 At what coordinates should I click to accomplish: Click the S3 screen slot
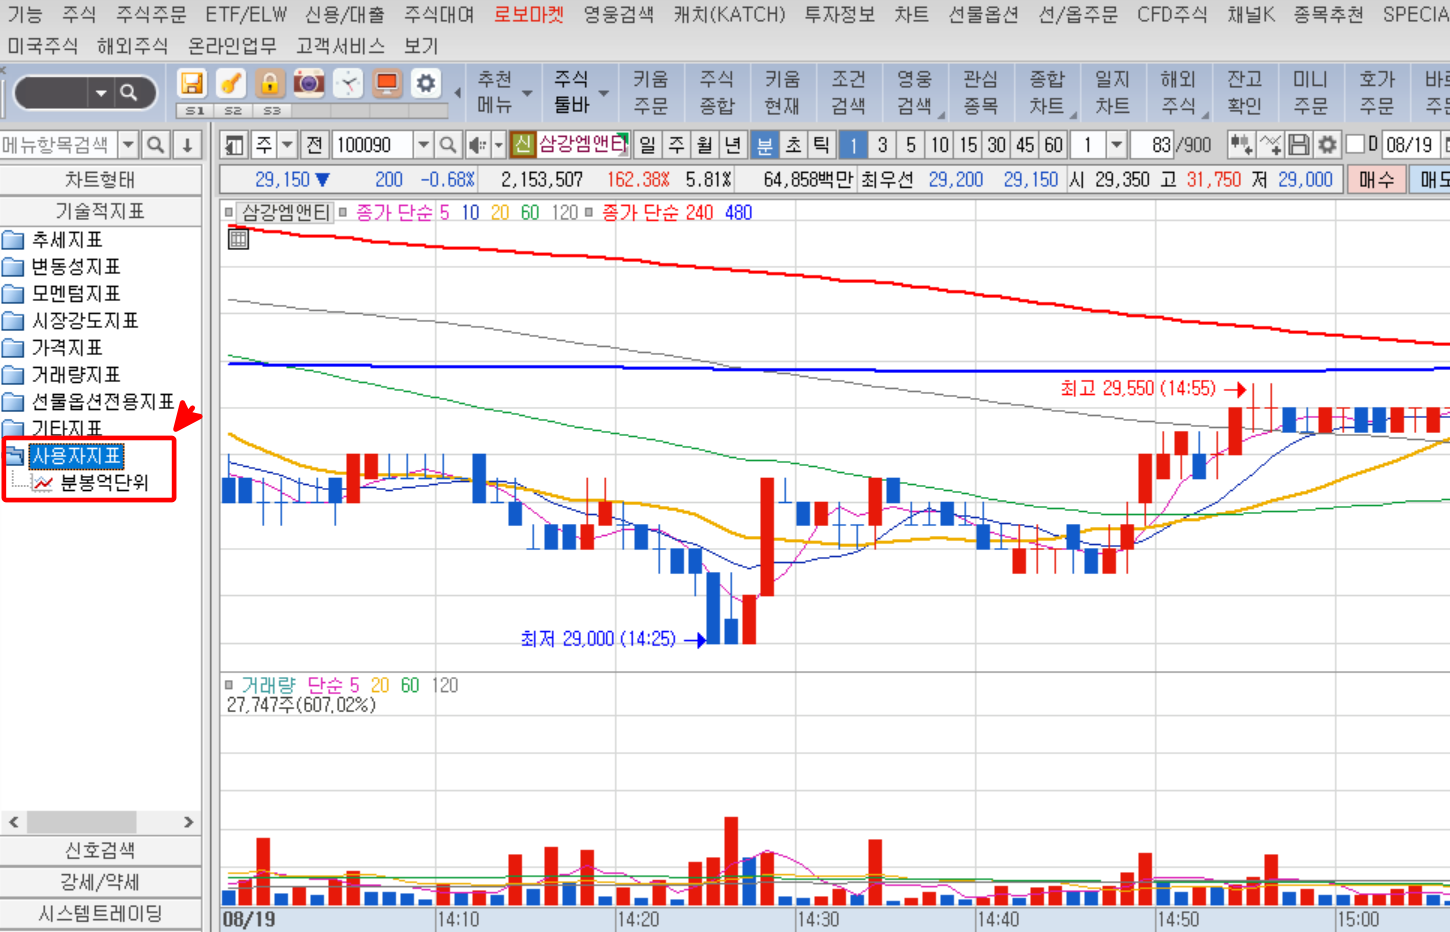pyautogui.click(x=271, y=111)
